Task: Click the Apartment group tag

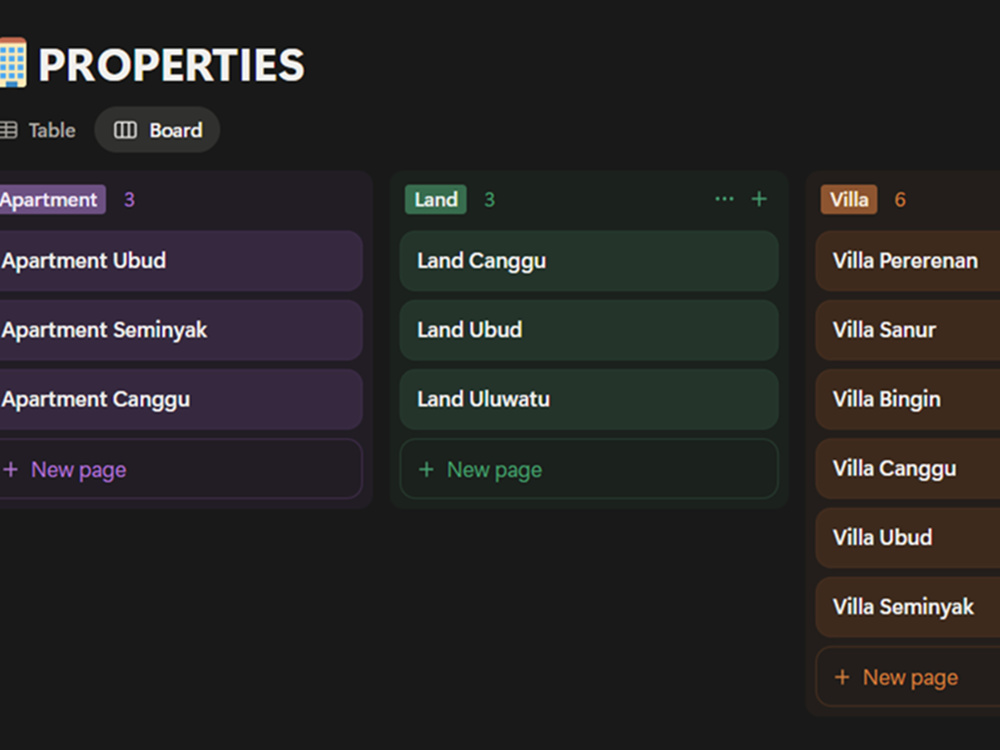Action: point(51,200)
